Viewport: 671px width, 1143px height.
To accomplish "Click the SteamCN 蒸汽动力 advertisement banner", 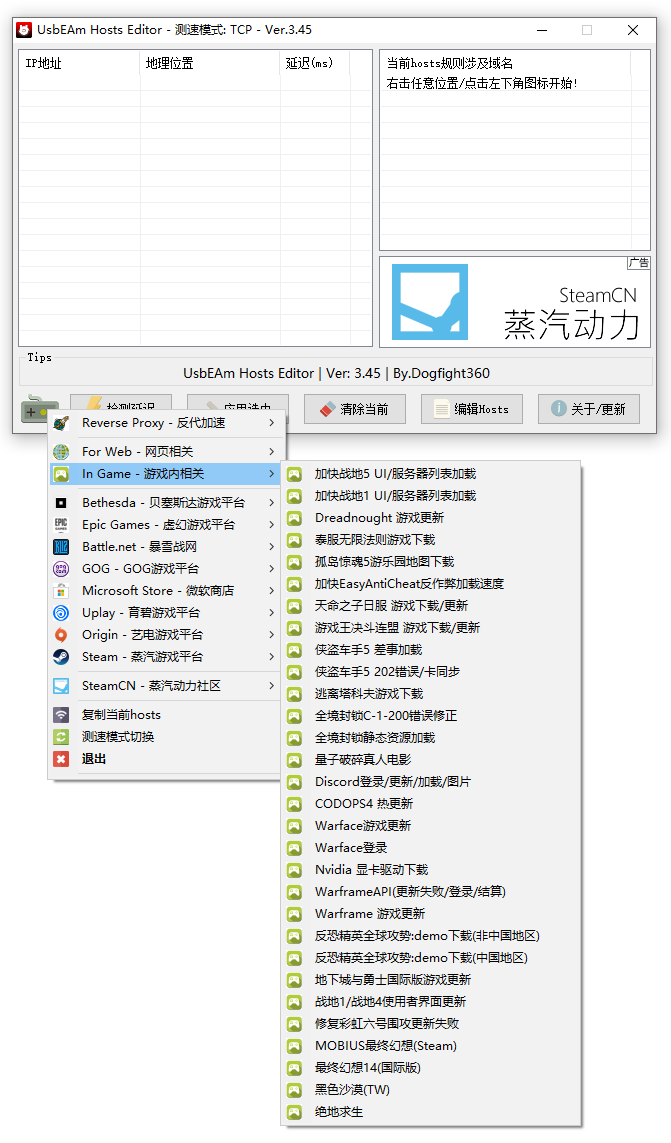I will coord(514,303).
